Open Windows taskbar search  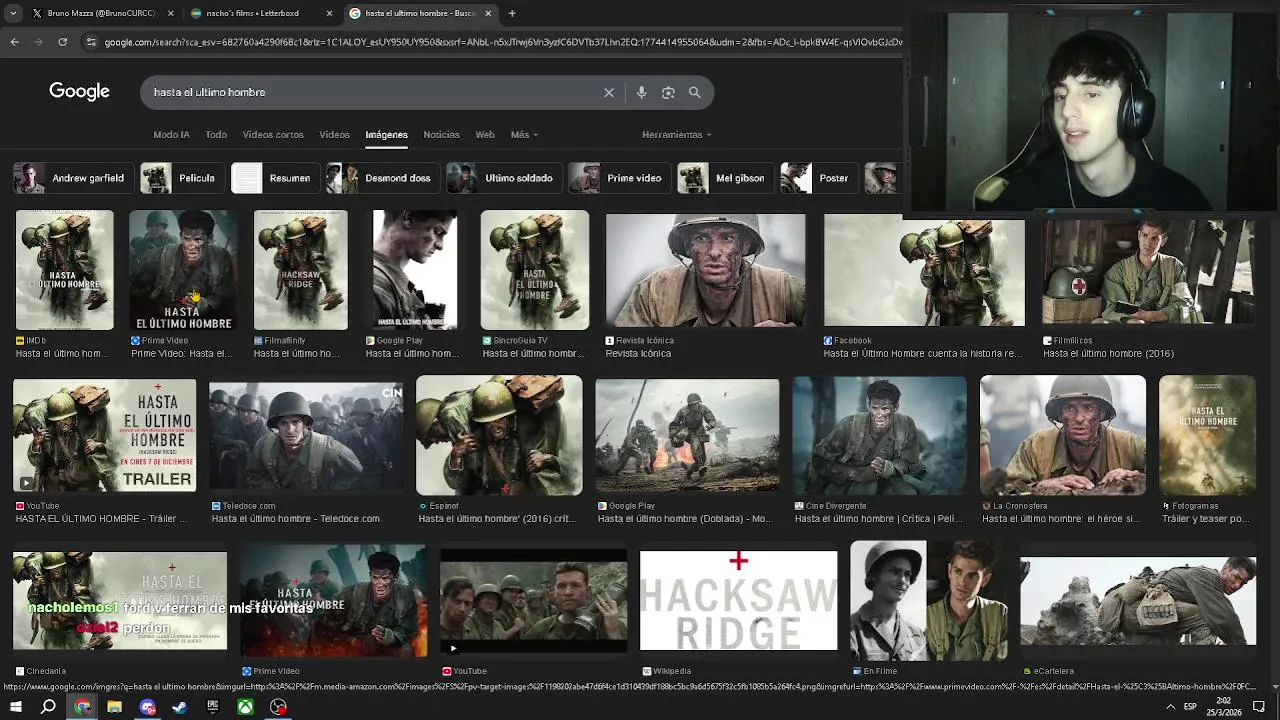[48, 707]
